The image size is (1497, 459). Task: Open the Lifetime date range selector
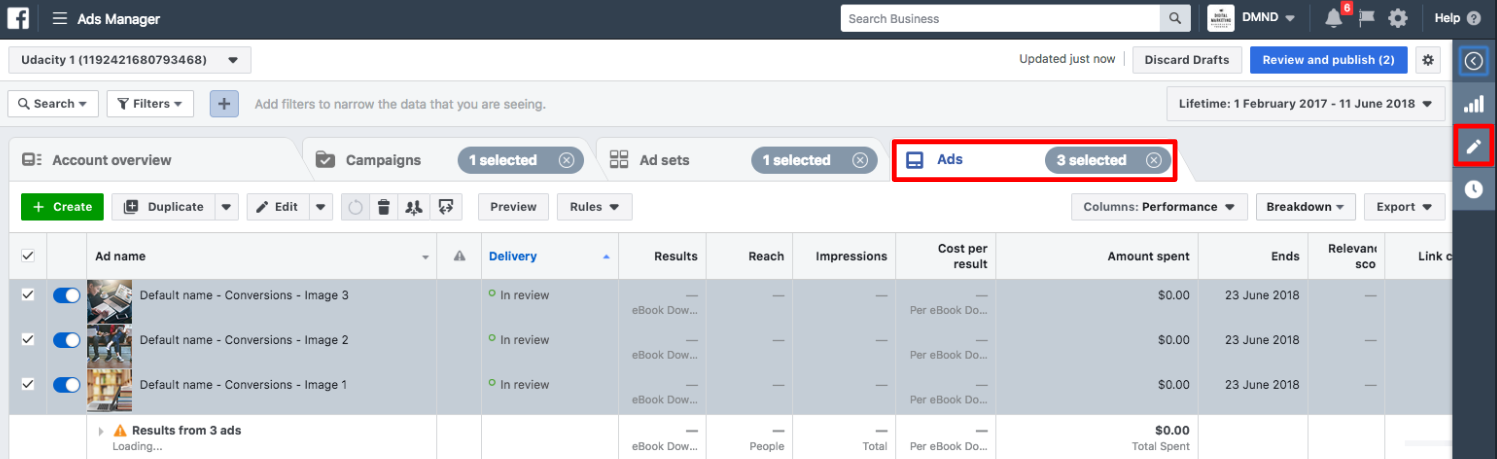(x=1305, y=104)
